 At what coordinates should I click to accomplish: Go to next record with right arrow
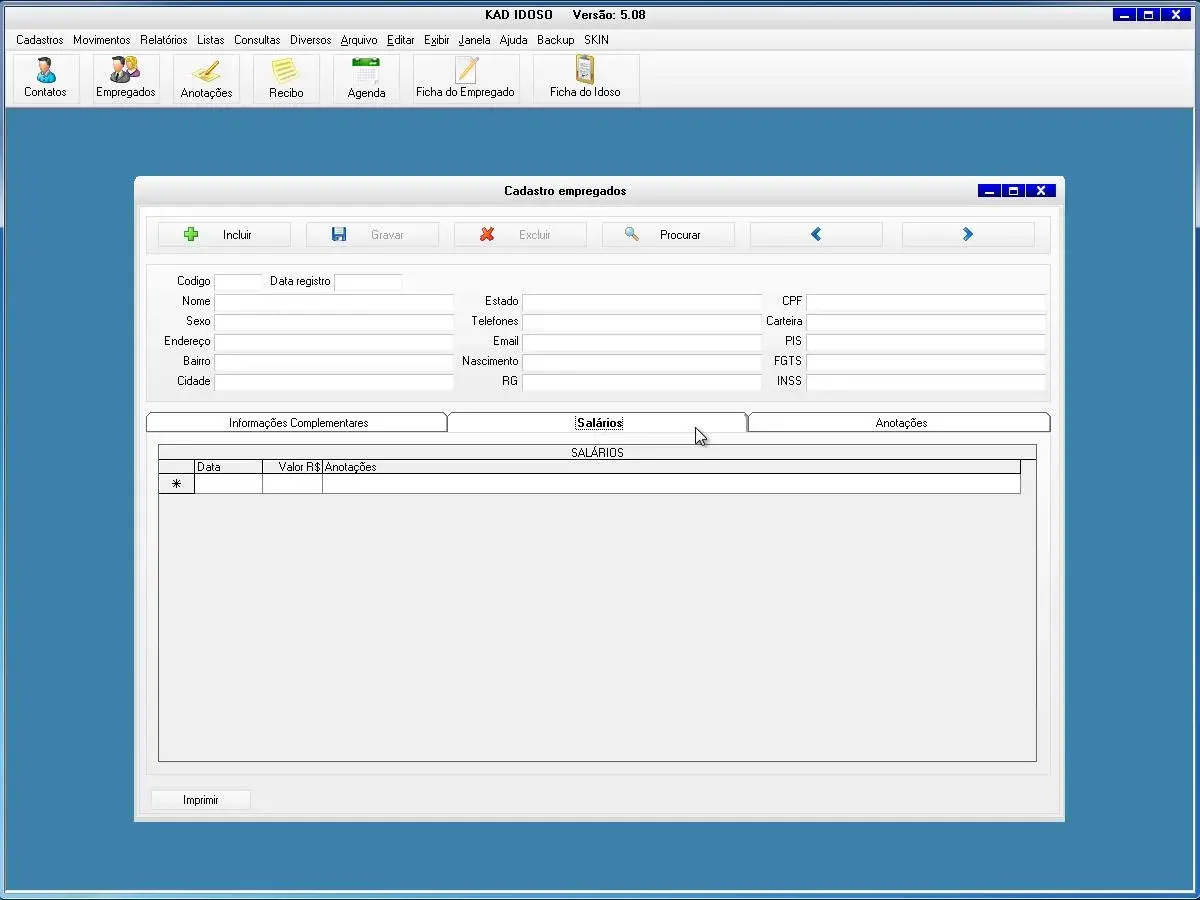[x=967, y=235]
